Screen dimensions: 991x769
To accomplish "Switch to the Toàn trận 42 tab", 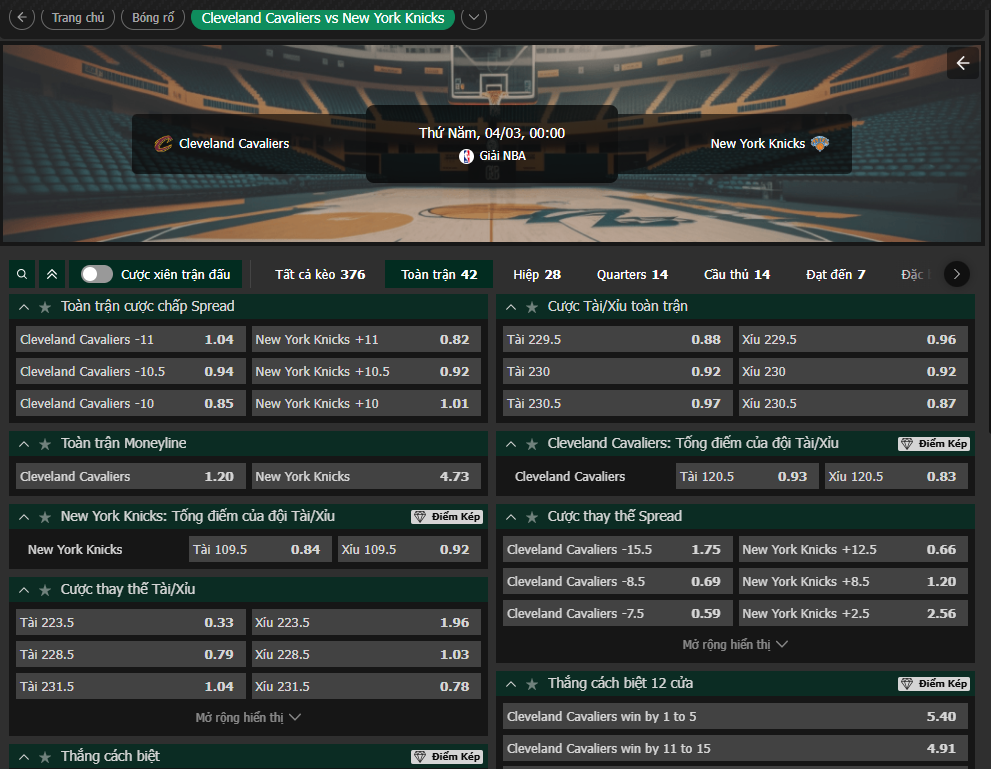I will 439,274.
